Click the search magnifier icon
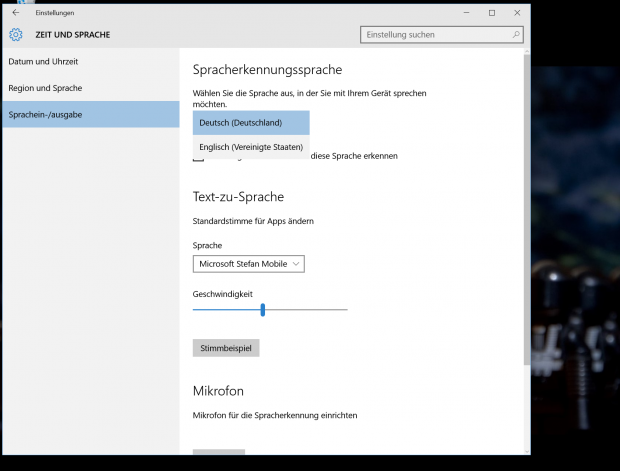Viewport: 620px width, 471px height. pyautogui.click(x=516, y=35)
